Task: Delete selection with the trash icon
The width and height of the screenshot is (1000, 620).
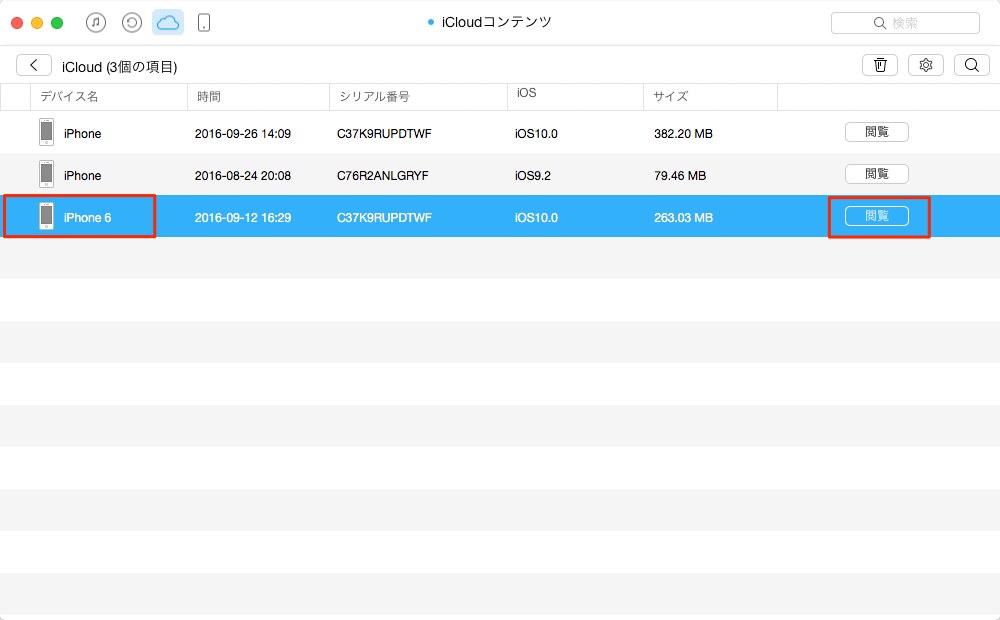Action: [x=880, y=65]
